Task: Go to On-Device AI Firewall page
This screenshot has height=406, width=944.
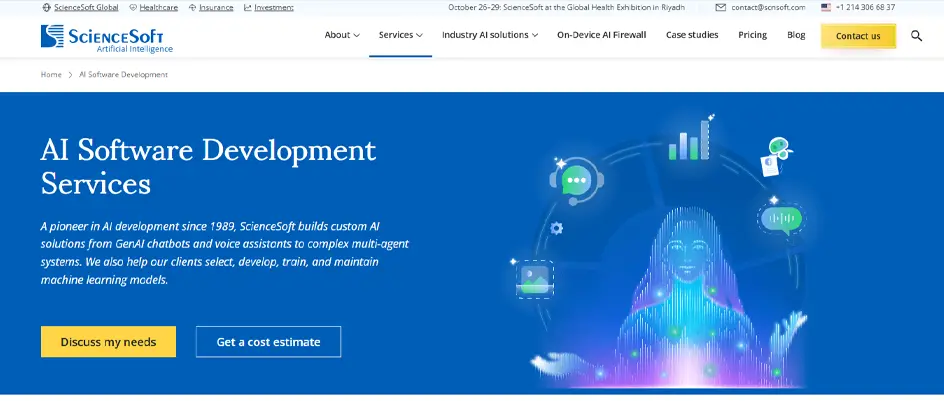Action: 601,35
